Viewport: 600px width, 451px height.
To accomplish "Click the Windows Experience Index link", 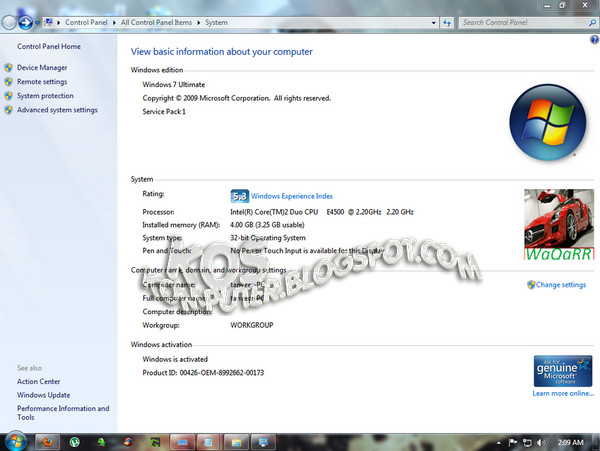I will tap(292, 196).
